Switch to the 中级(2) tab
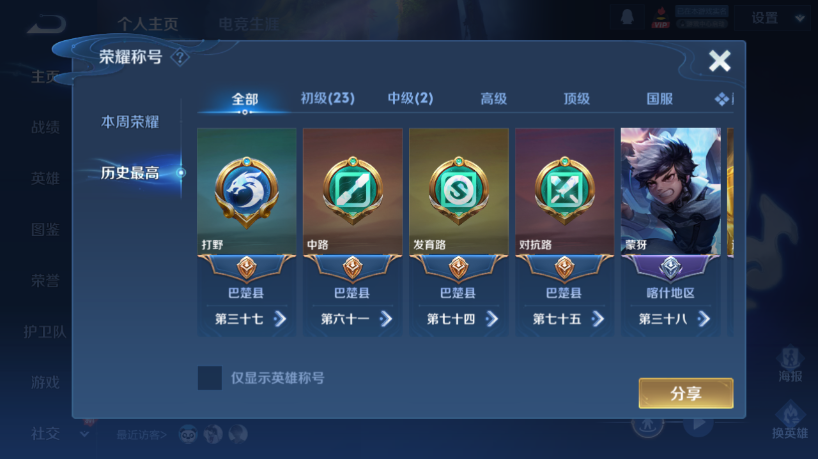This screenshot has height=459, width=818. click(410, 98)
